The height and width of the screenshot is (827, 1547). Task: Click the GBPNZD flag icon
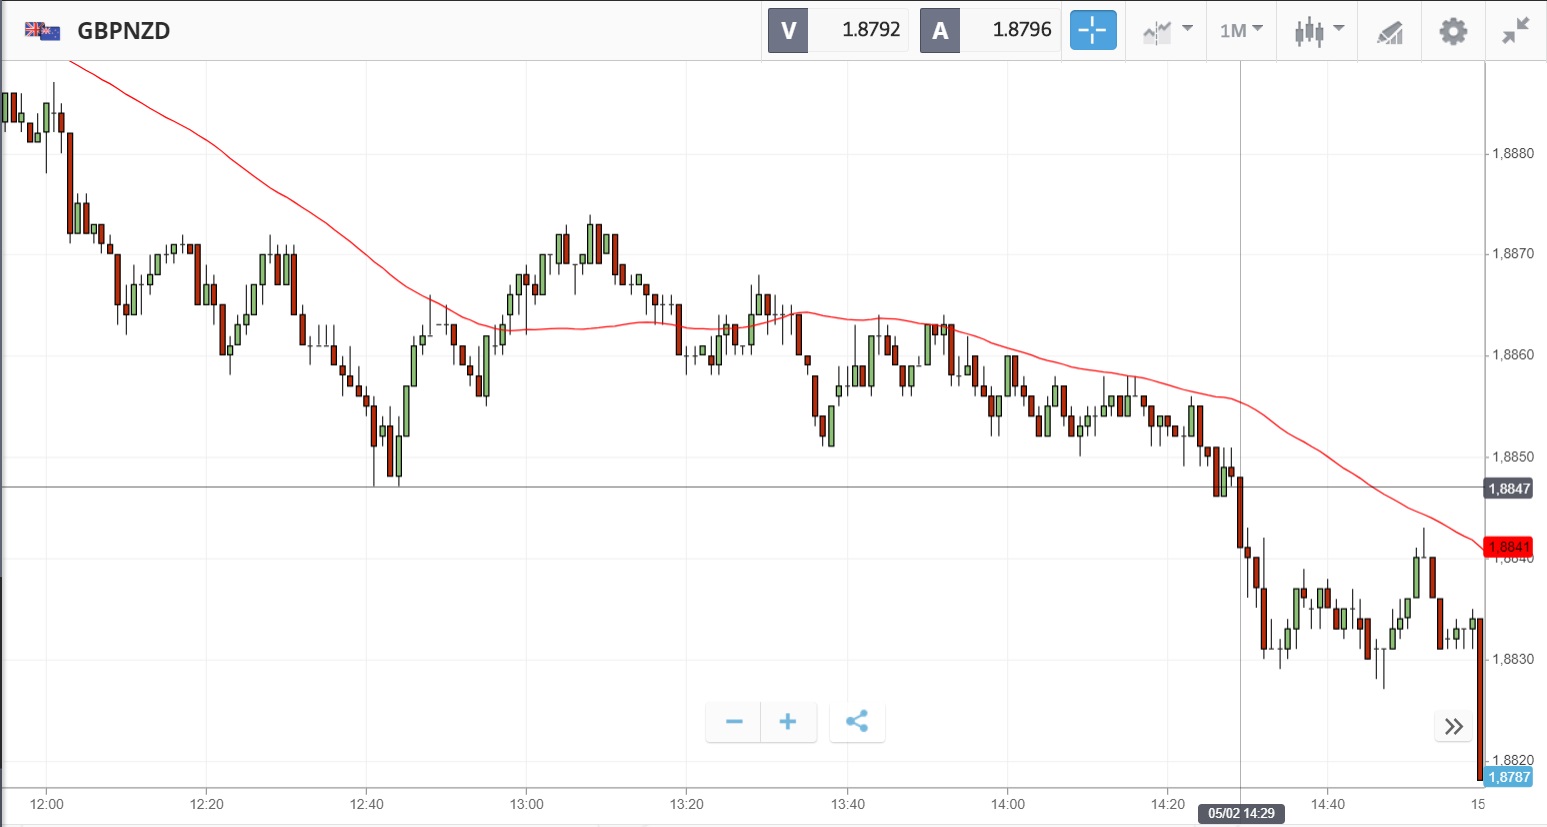click(42, 31)
